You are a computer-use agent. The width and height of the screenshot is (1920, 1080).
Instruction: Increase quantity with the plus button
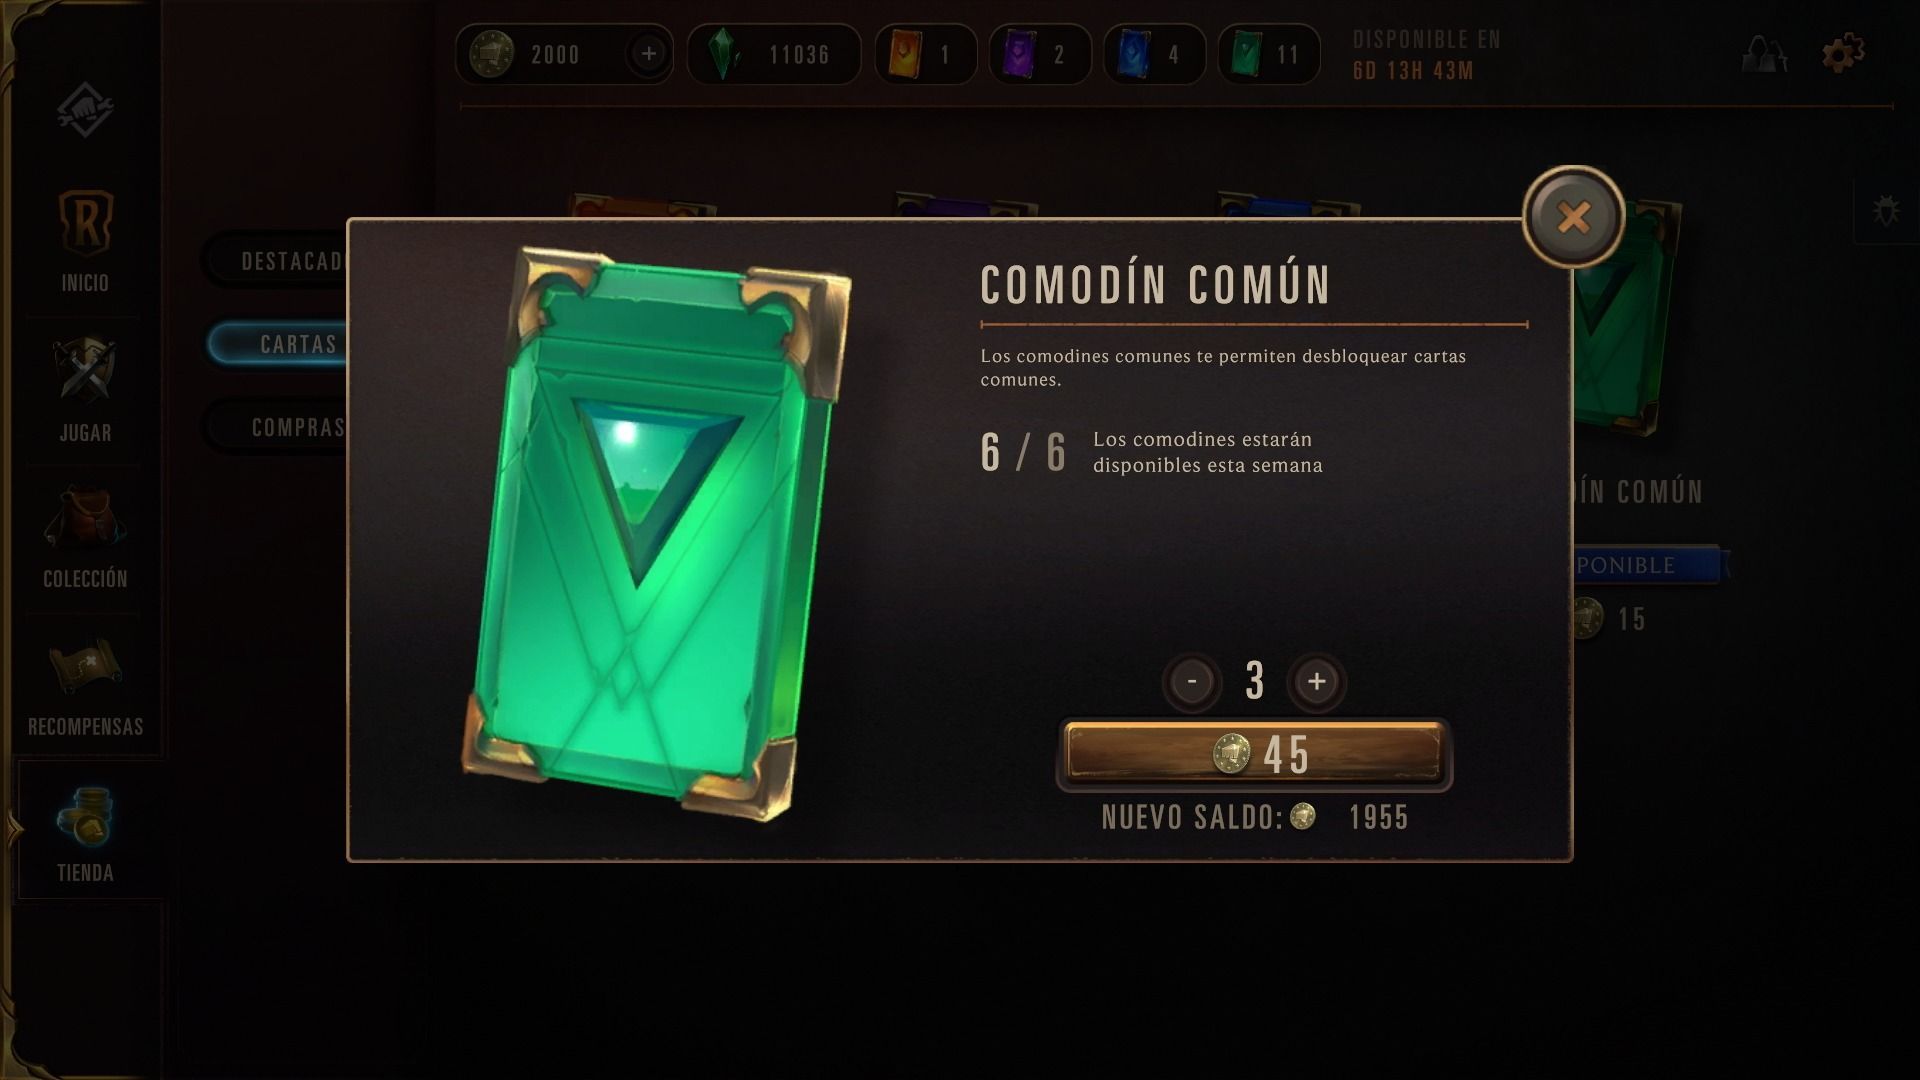(1316, 682)
